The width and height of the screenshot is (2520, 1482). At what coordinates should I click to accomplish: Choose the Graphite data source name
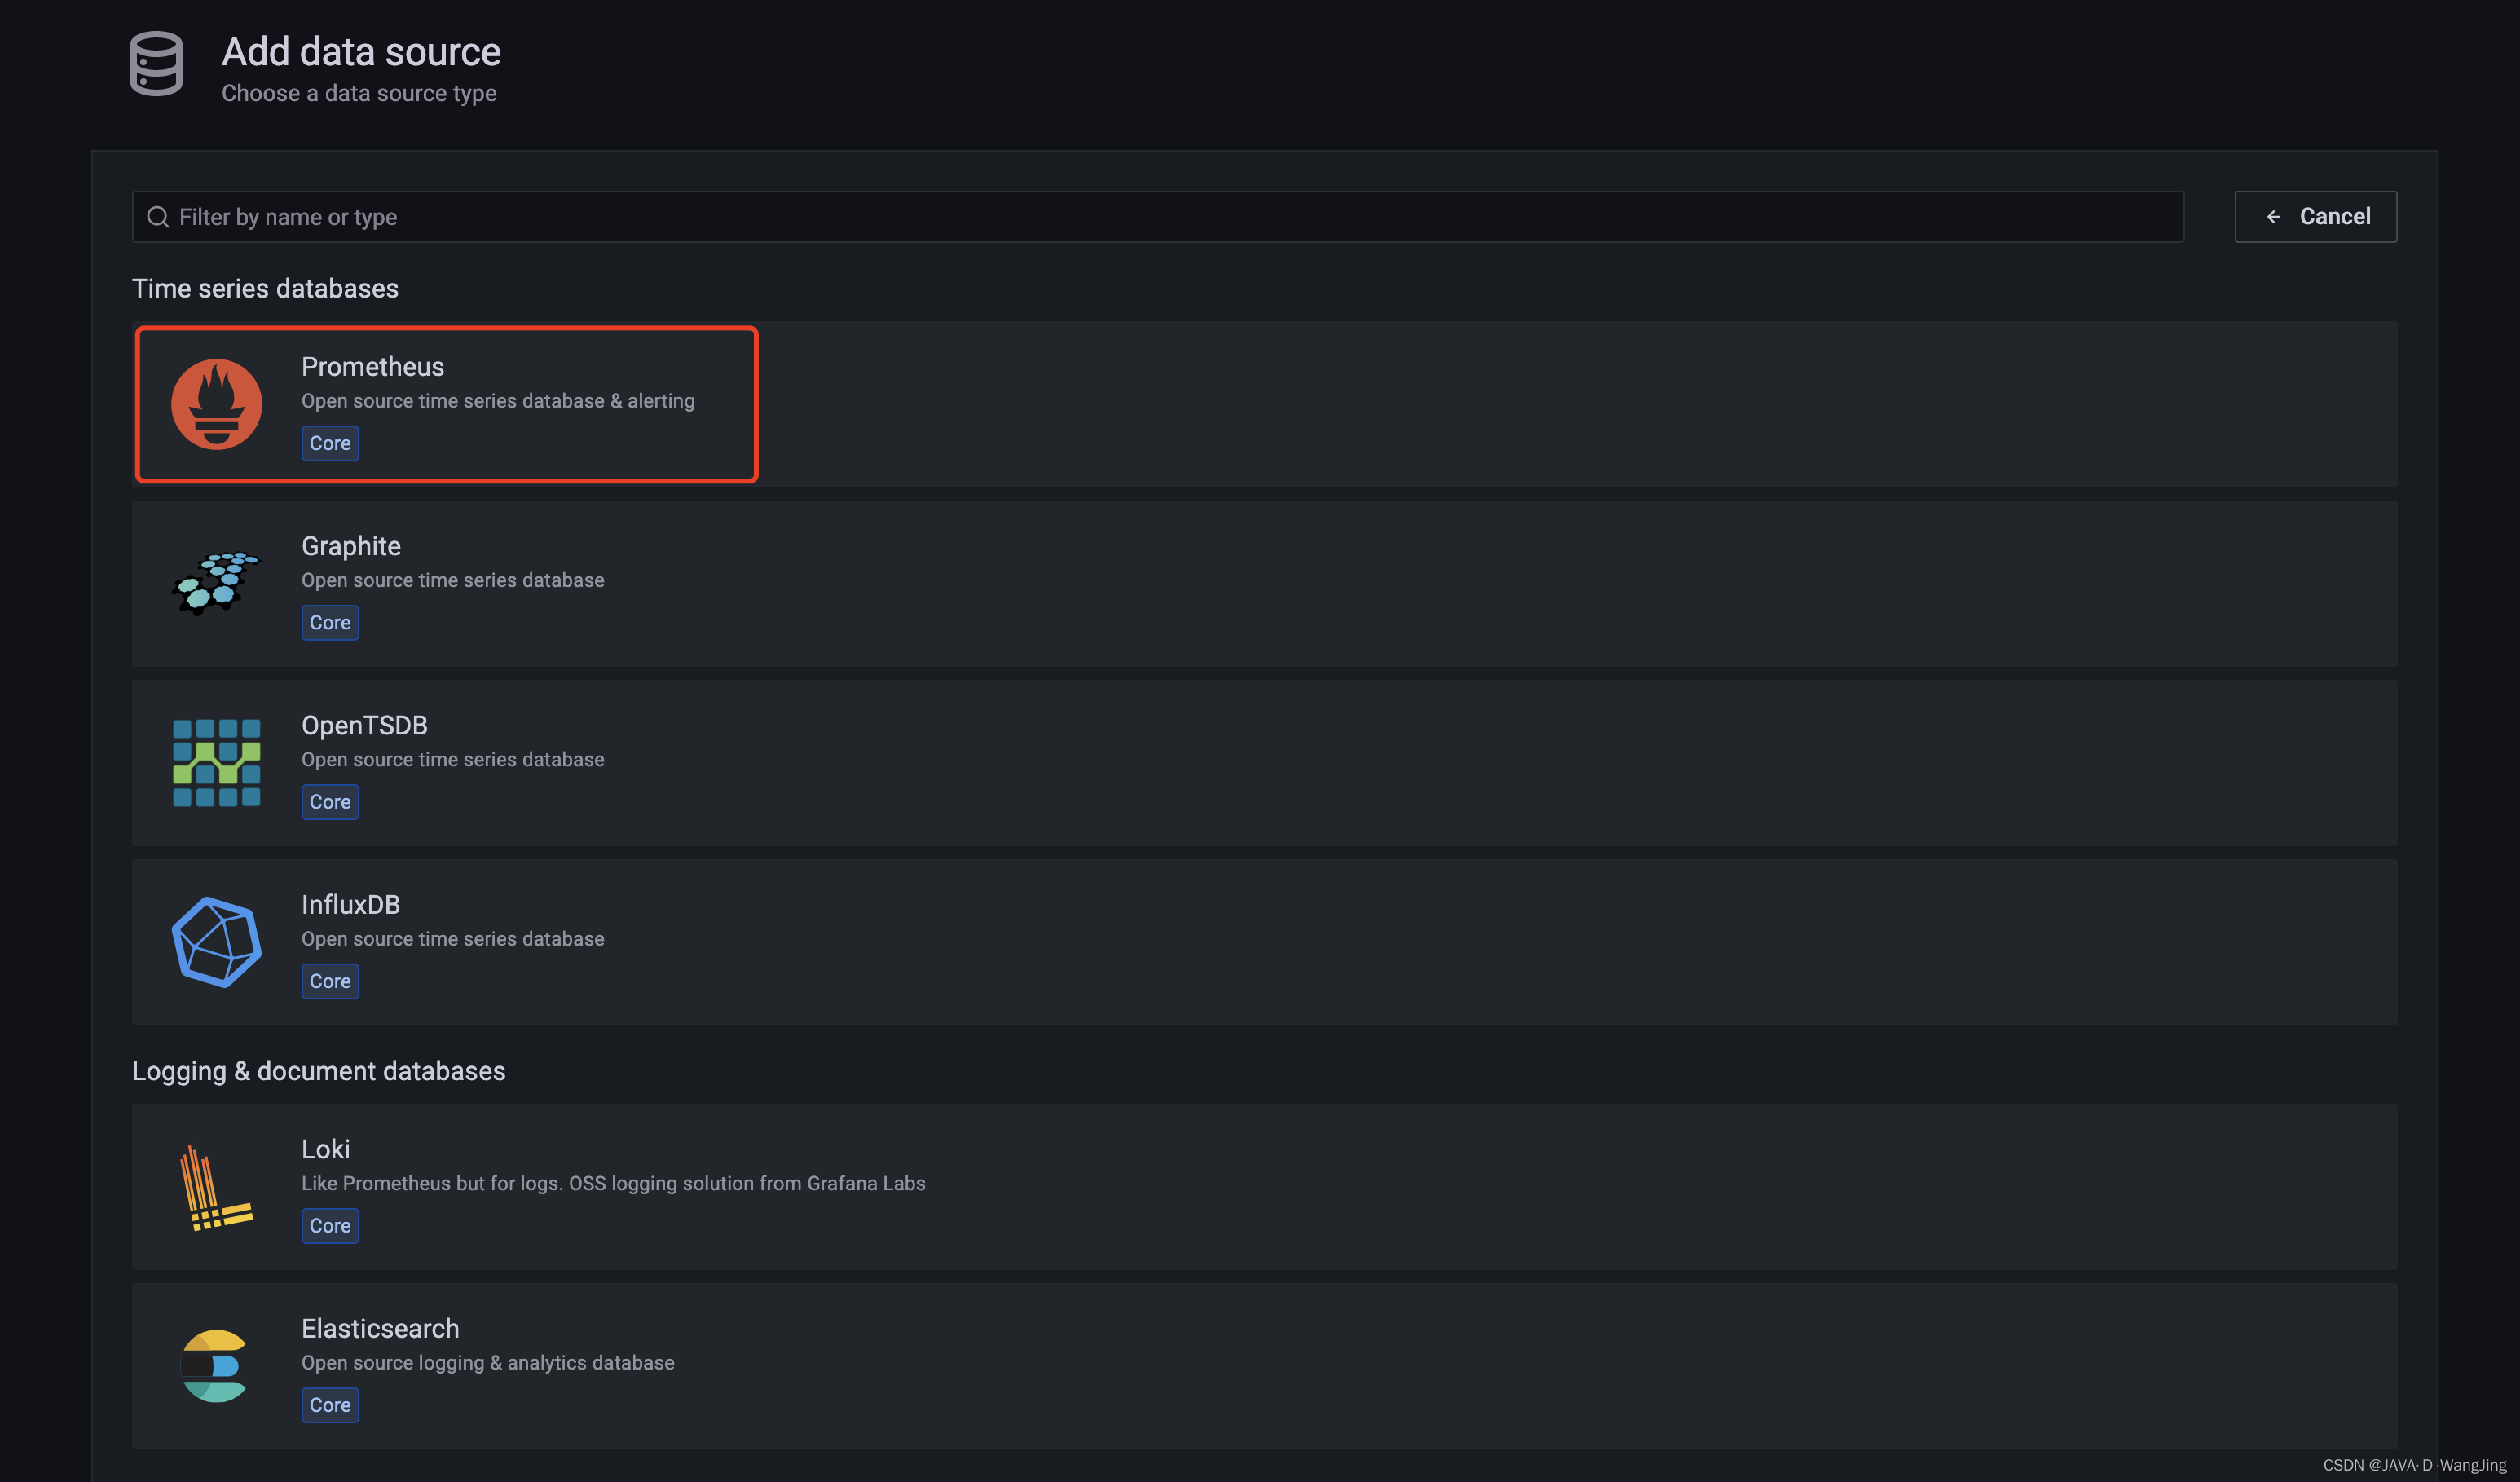(x=350, y=546)
